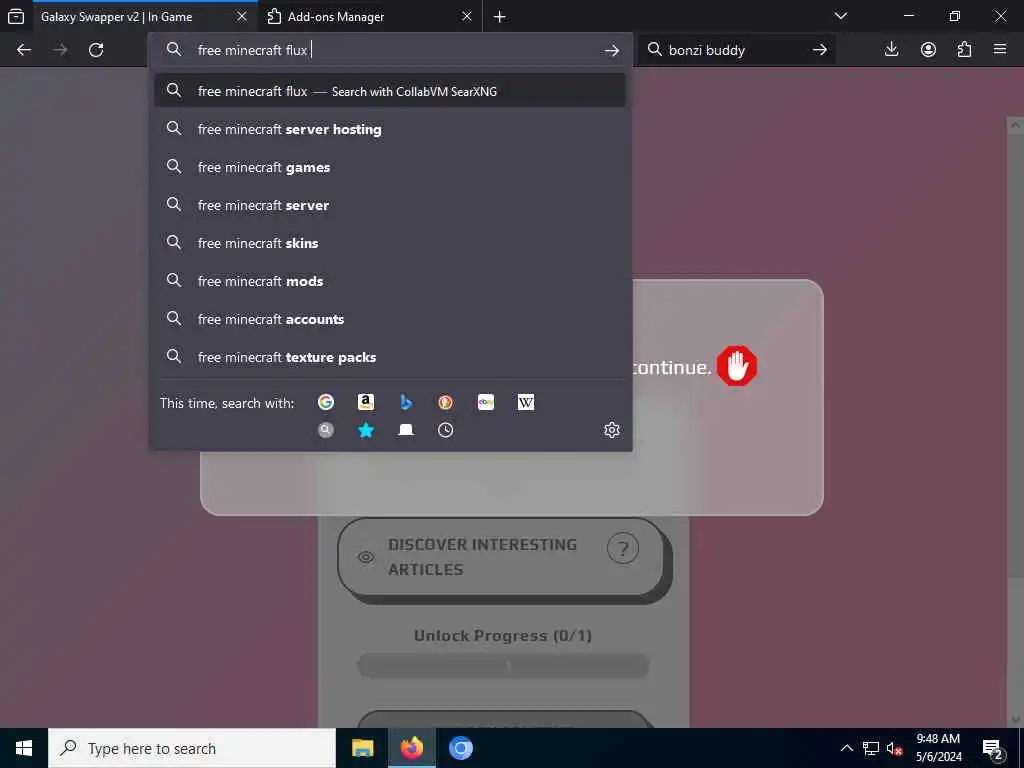Image resolution: width=1024 pixels, height=768 pixels.
Task: Open the Downloads panel icon
Action: coord(891,50)
